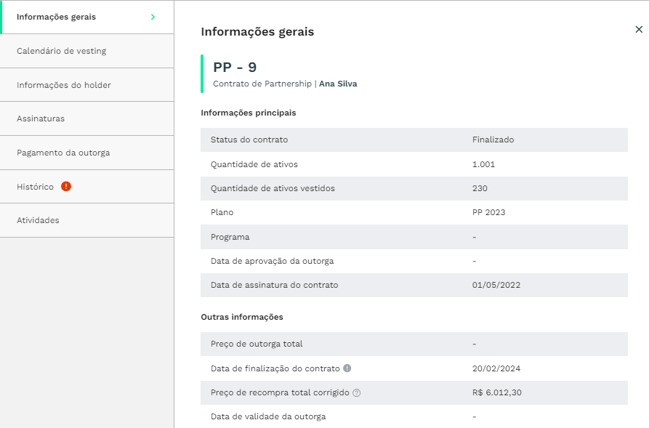Click holder name Ana Silva link
The image size is (649, 428).
[x=338, y=84]
